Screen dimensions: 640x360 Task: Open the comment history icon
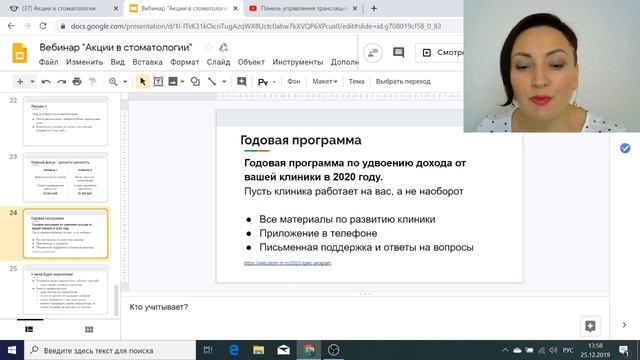398,52
